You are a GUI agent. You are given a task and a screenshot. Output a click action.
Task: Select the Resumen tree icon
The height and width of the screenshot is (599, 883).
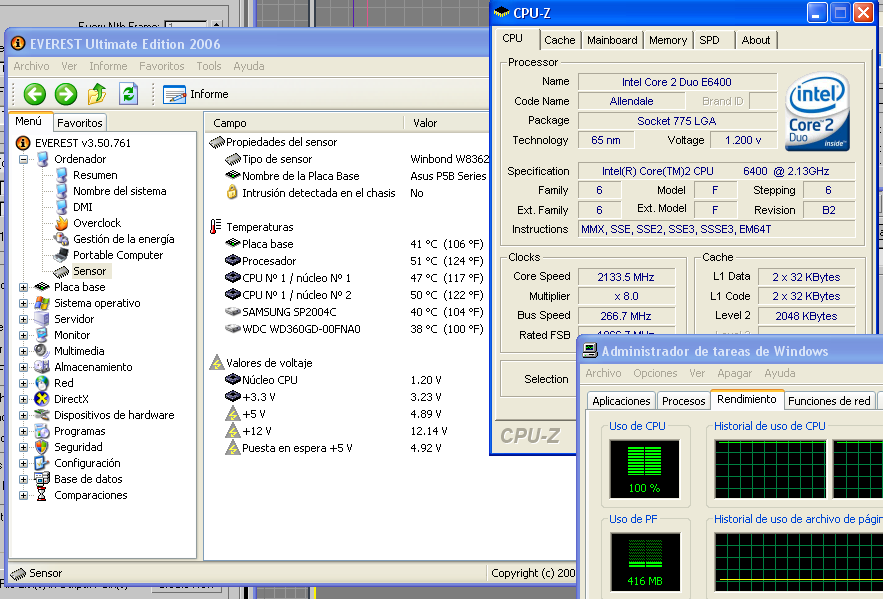click(61, 175)
